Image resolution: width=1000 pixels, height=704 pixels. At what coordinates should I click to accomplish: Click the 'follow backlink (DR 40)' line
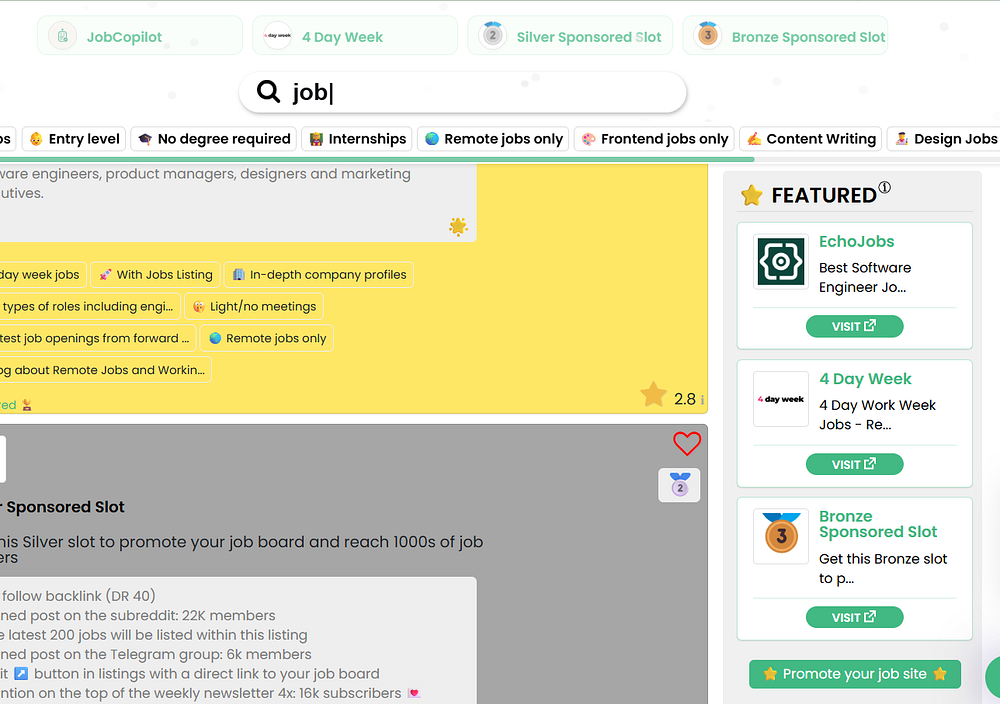(x=78, y=596)
